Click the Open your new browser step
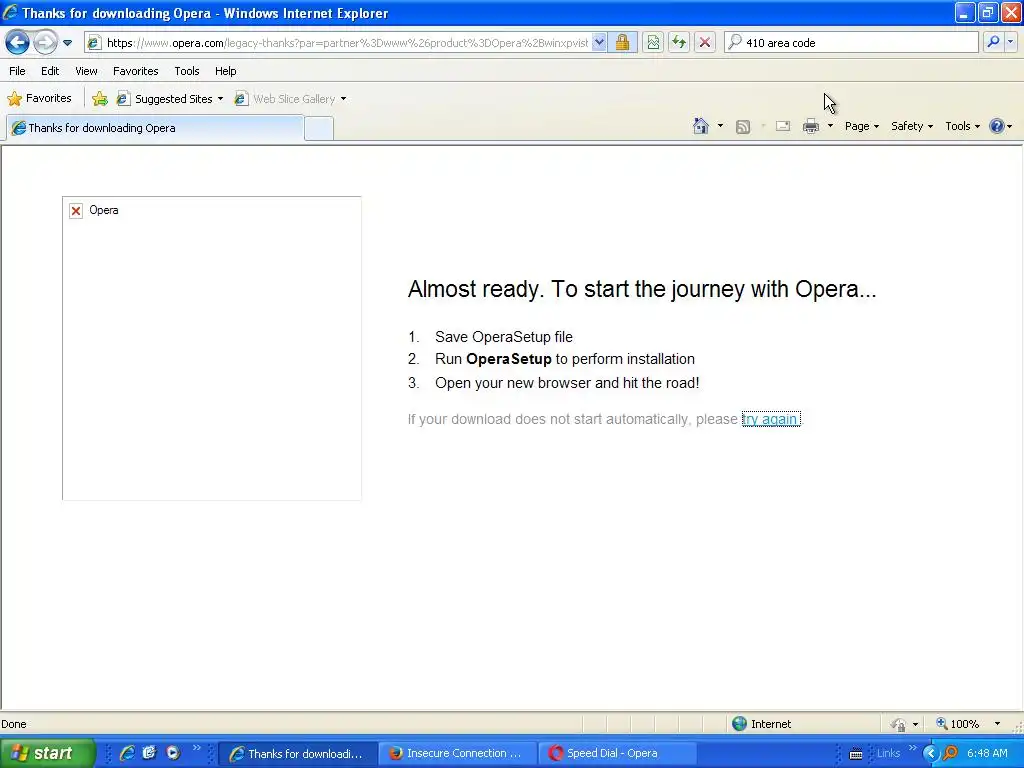1024x768 pixels. (567, 383)
